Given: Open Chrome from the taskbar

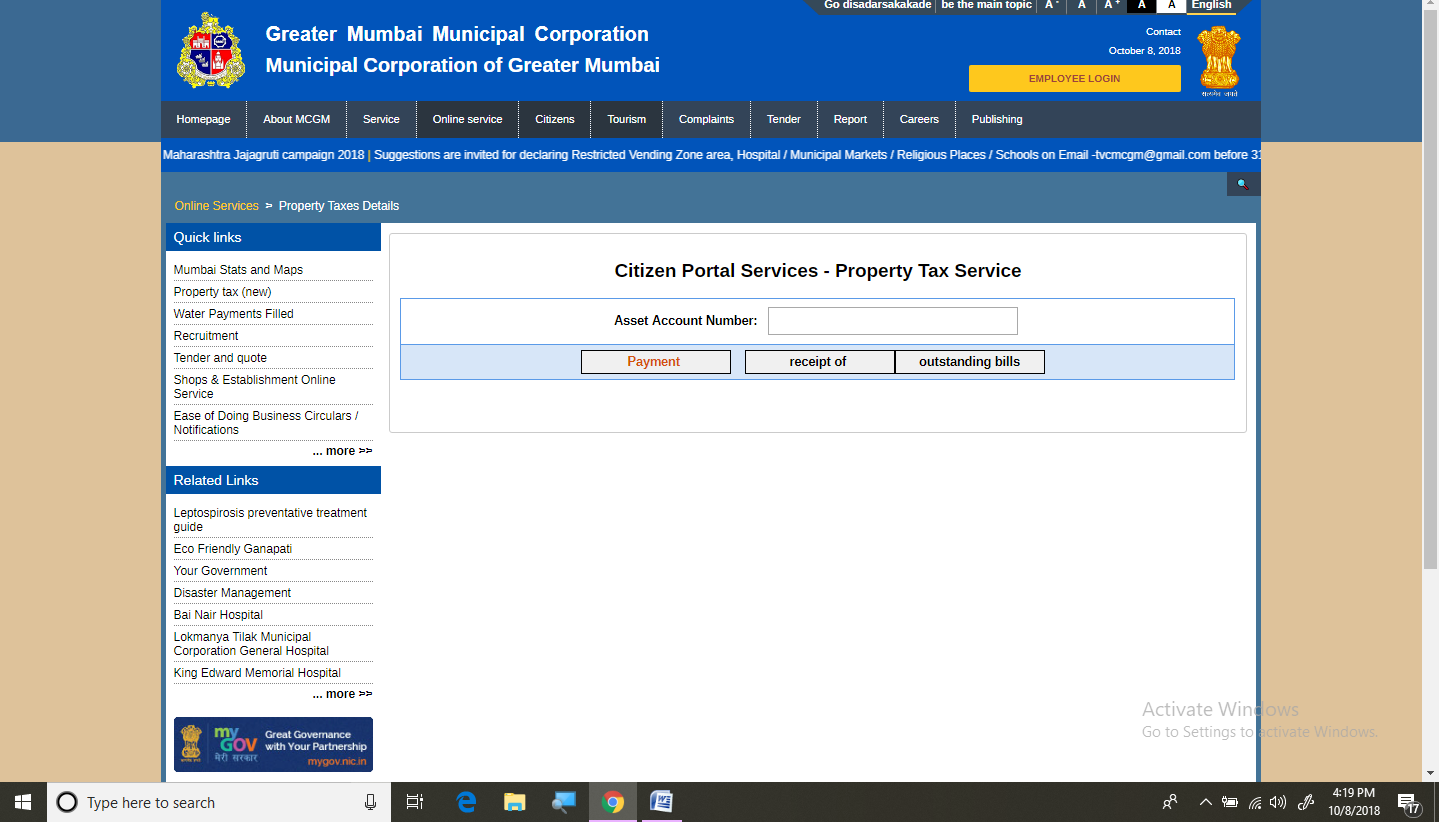Looking at the screenshot, I should point(613,801).
